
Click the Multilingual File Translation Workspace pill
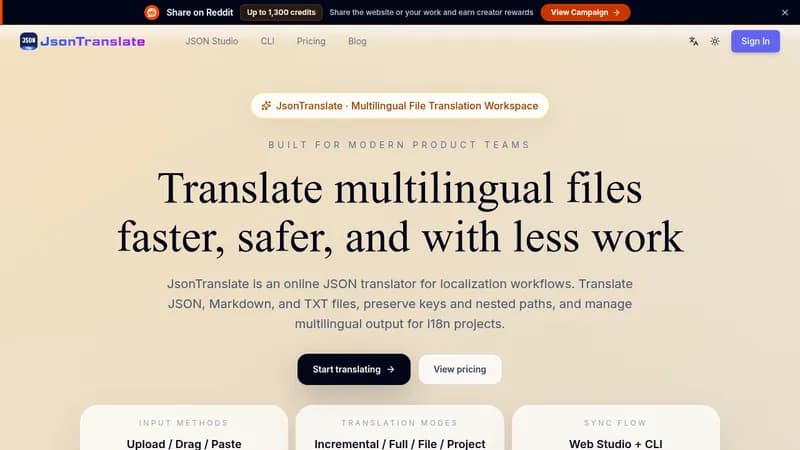(399, 106)
